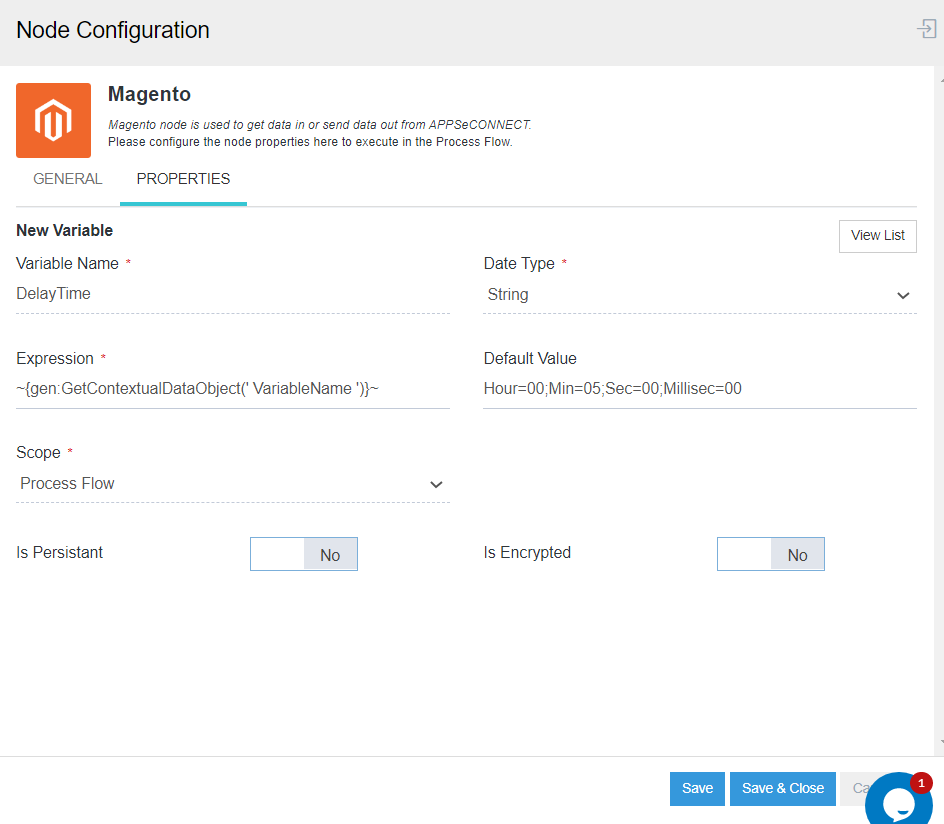This screenshot has width=944, height=824.
Task: Click the Default Value input field
Action: [699, 389]
